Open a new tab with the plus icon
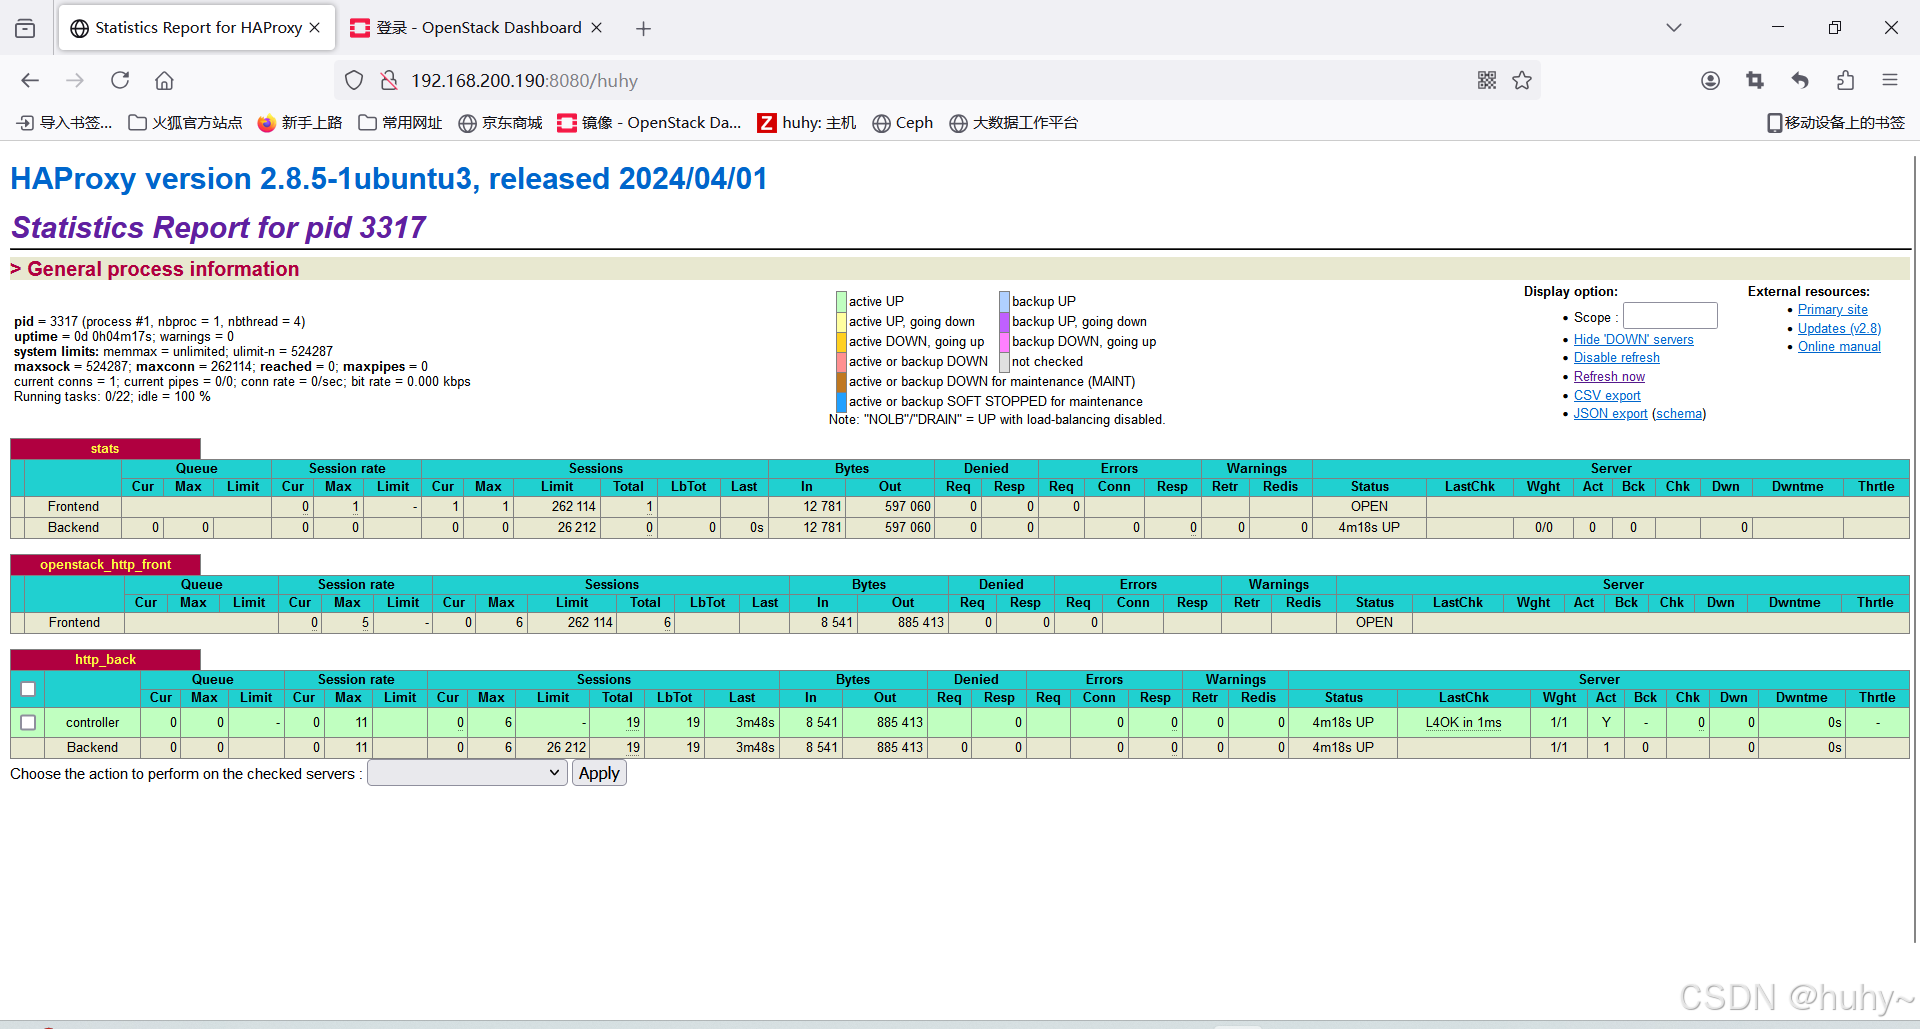1920x1029 pixels. (x=644, y=29)
